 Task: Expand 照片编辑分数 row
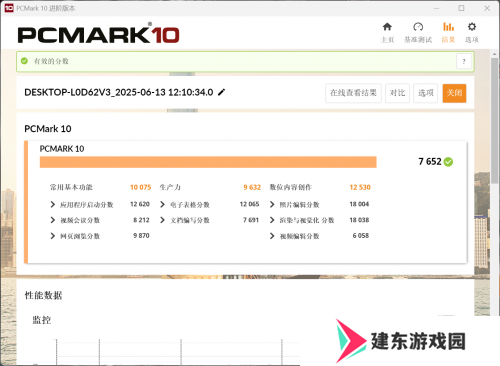pyautogui.click(x=272, y=204)
